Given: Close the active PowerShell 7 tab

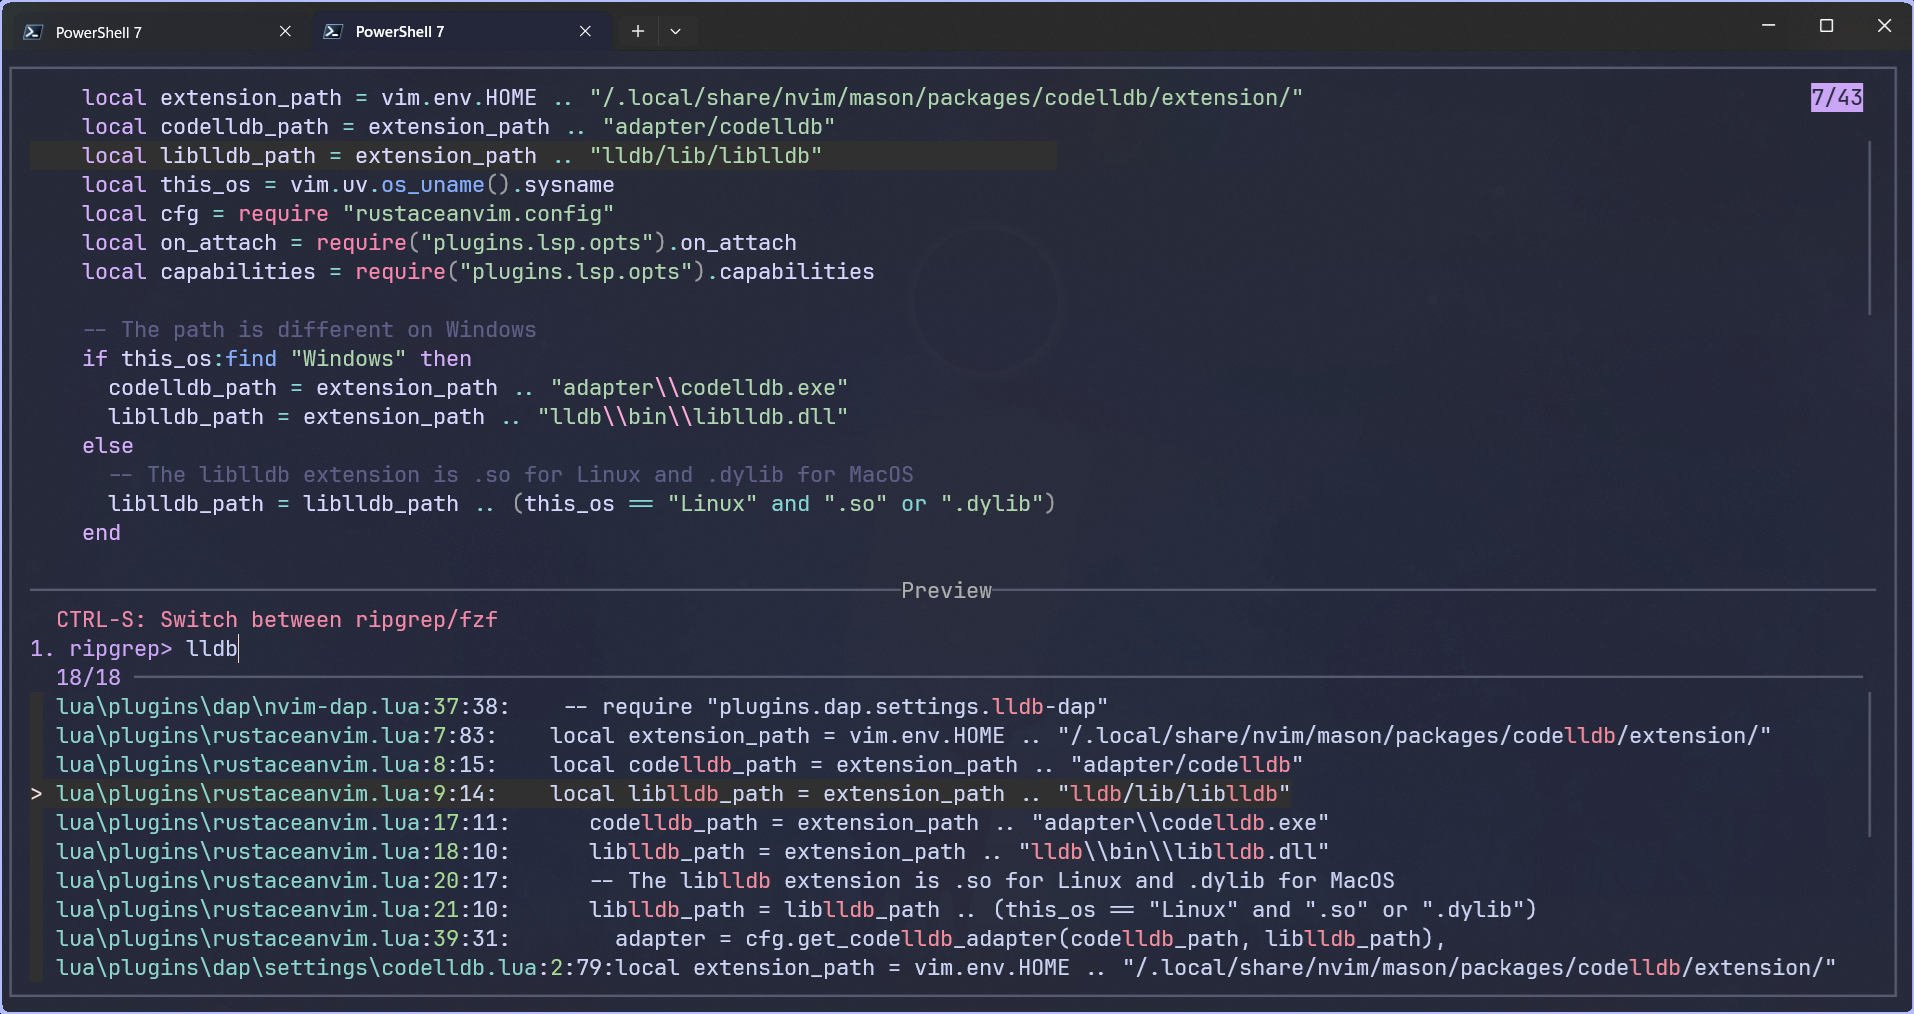Looking at the screenshot, I should tap(585, 31).
